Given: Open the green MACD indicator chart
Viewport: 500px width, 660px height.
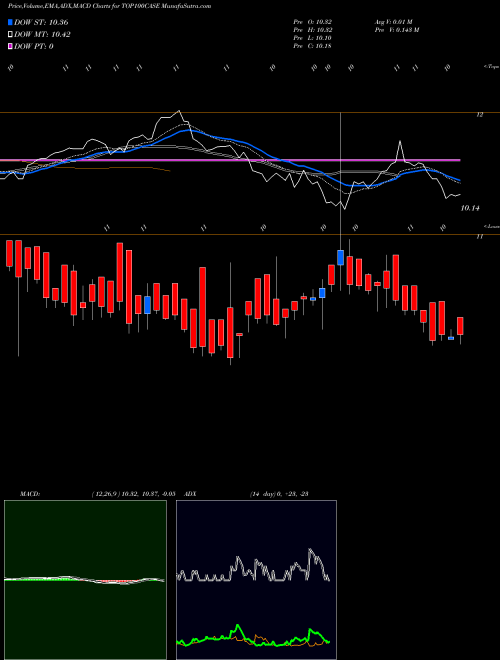Looking at the screenshot, I should (85, 580).
